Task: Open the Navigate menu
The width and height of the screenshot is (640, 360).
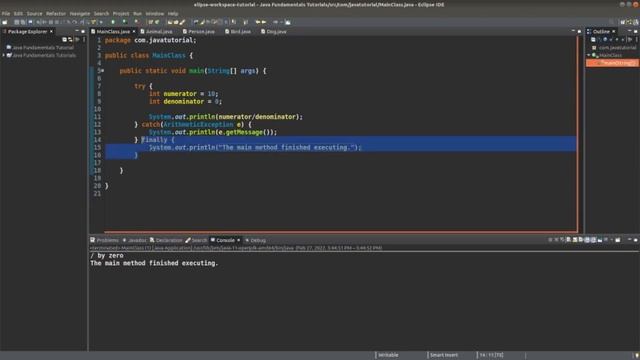Action: [x=80, y=13]
